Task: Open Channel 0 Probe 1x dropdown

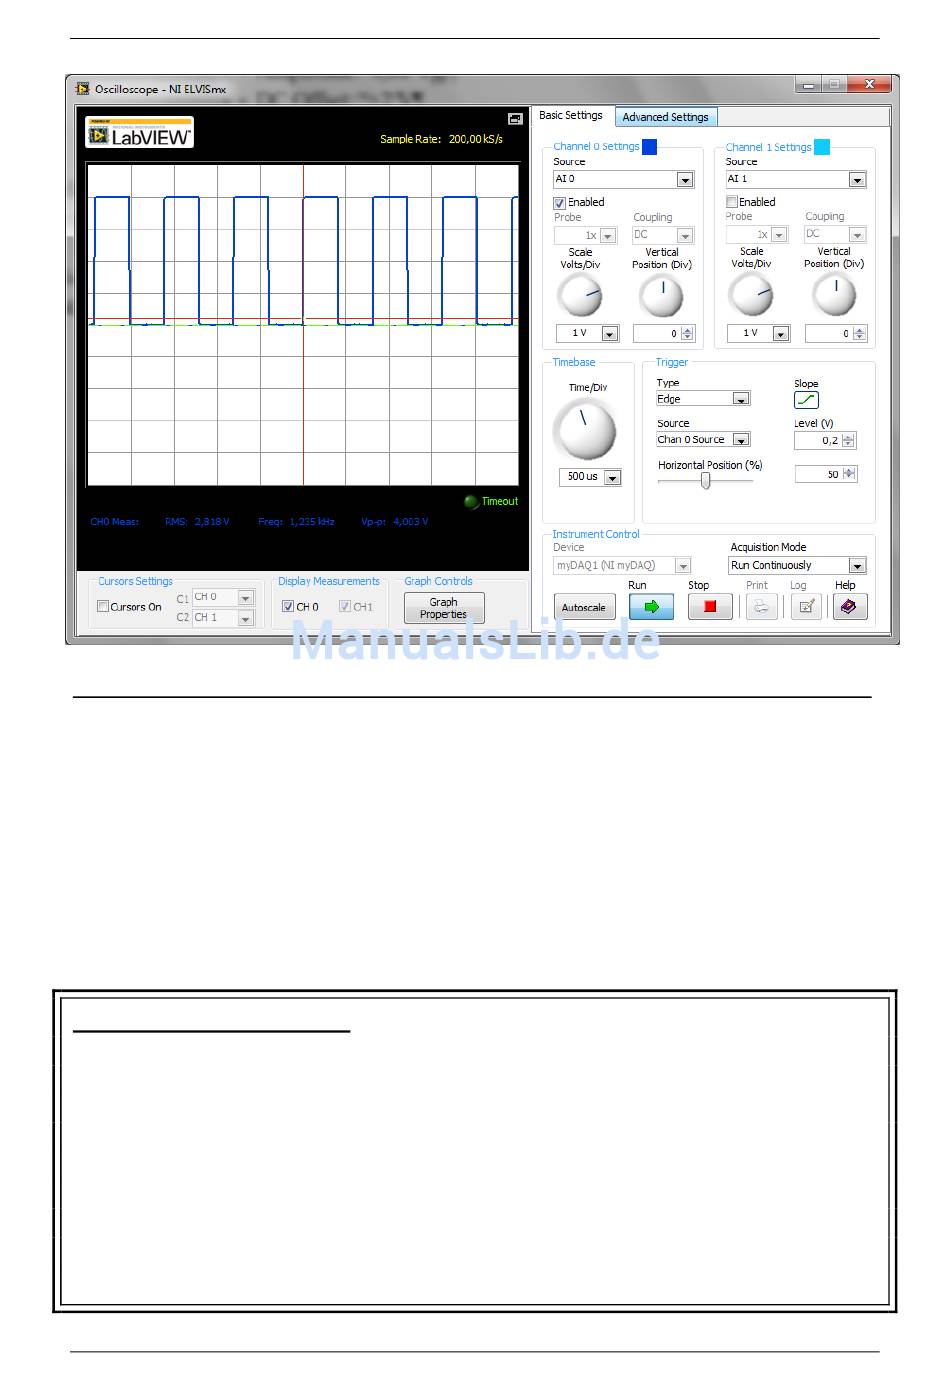Action: click(608, 236)
